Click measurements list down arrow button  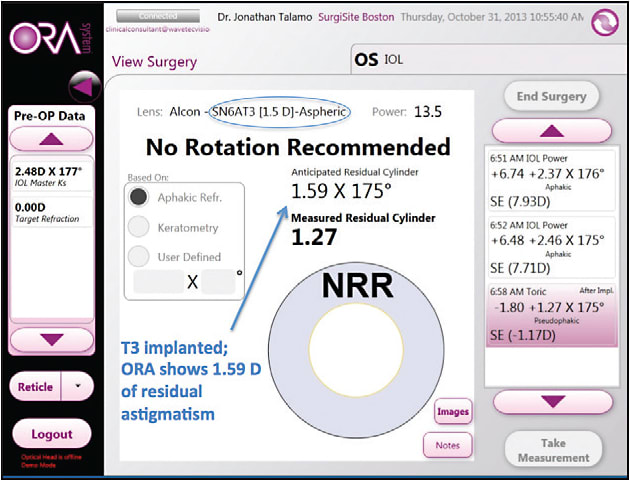tap(553, 401)
